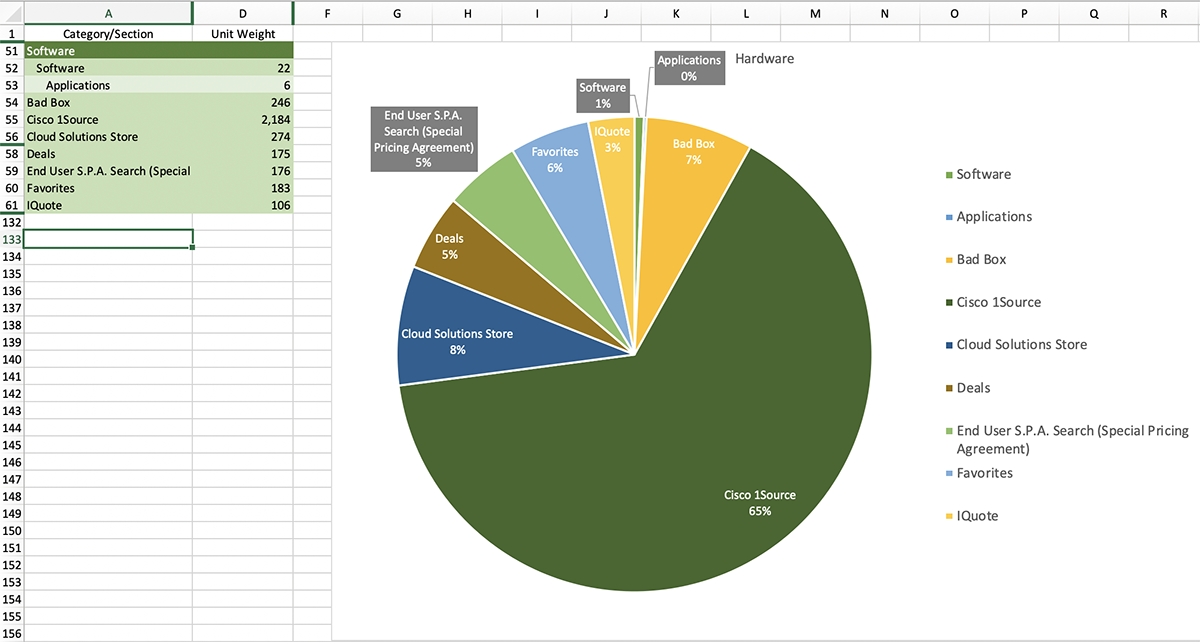The image size is (1200, 642).
Task: Click the value 176 cell
Action: click(243, 171)
